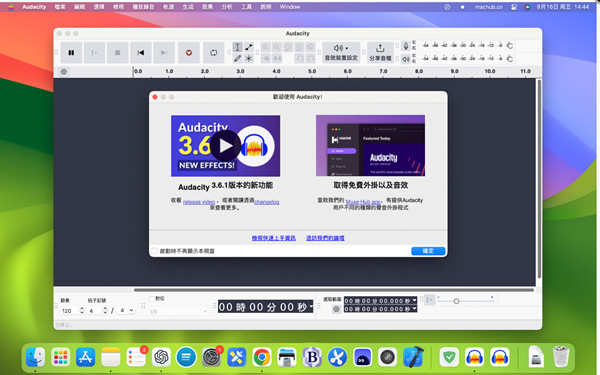Viewport: 600px width, 375px height.
Task: Click the Play button
Action: 94,53
